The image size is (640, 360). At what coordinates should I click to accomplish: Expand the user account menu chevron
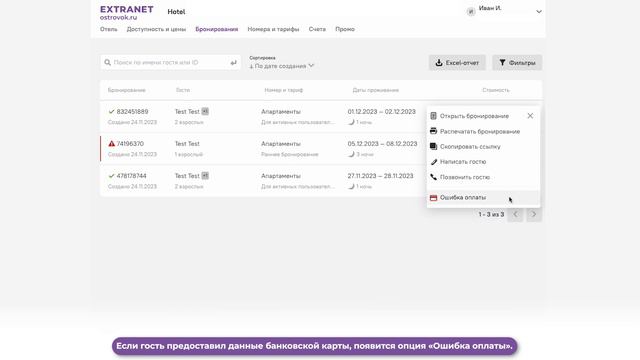[539, 11]
